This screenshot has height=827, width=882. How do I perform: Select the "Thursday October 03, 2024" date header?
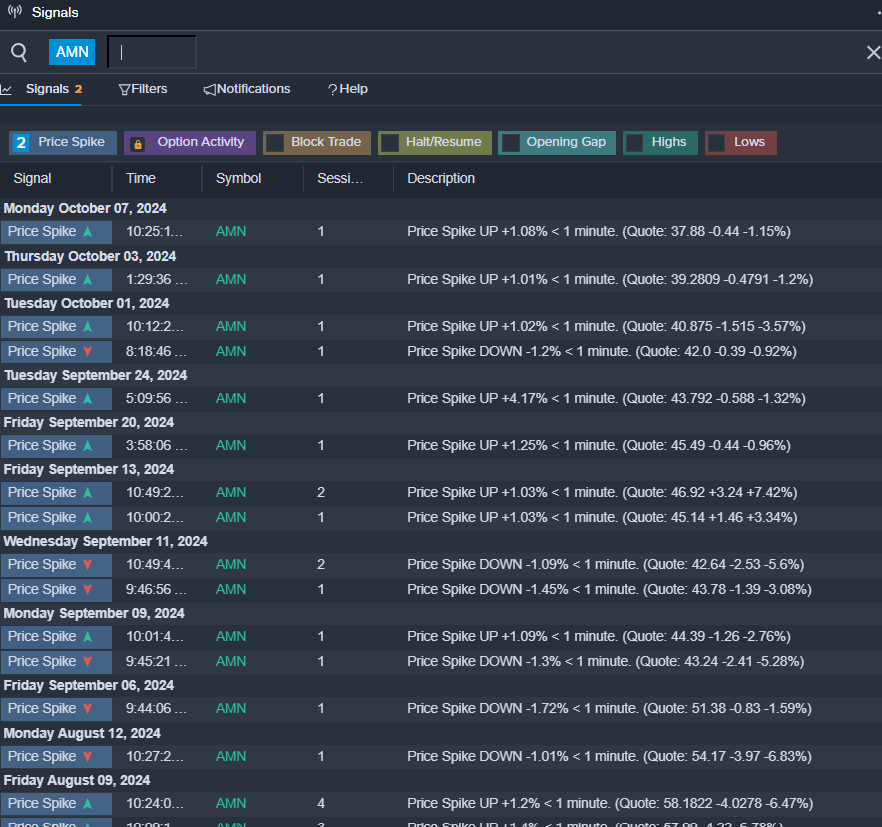tap(90, 257)
